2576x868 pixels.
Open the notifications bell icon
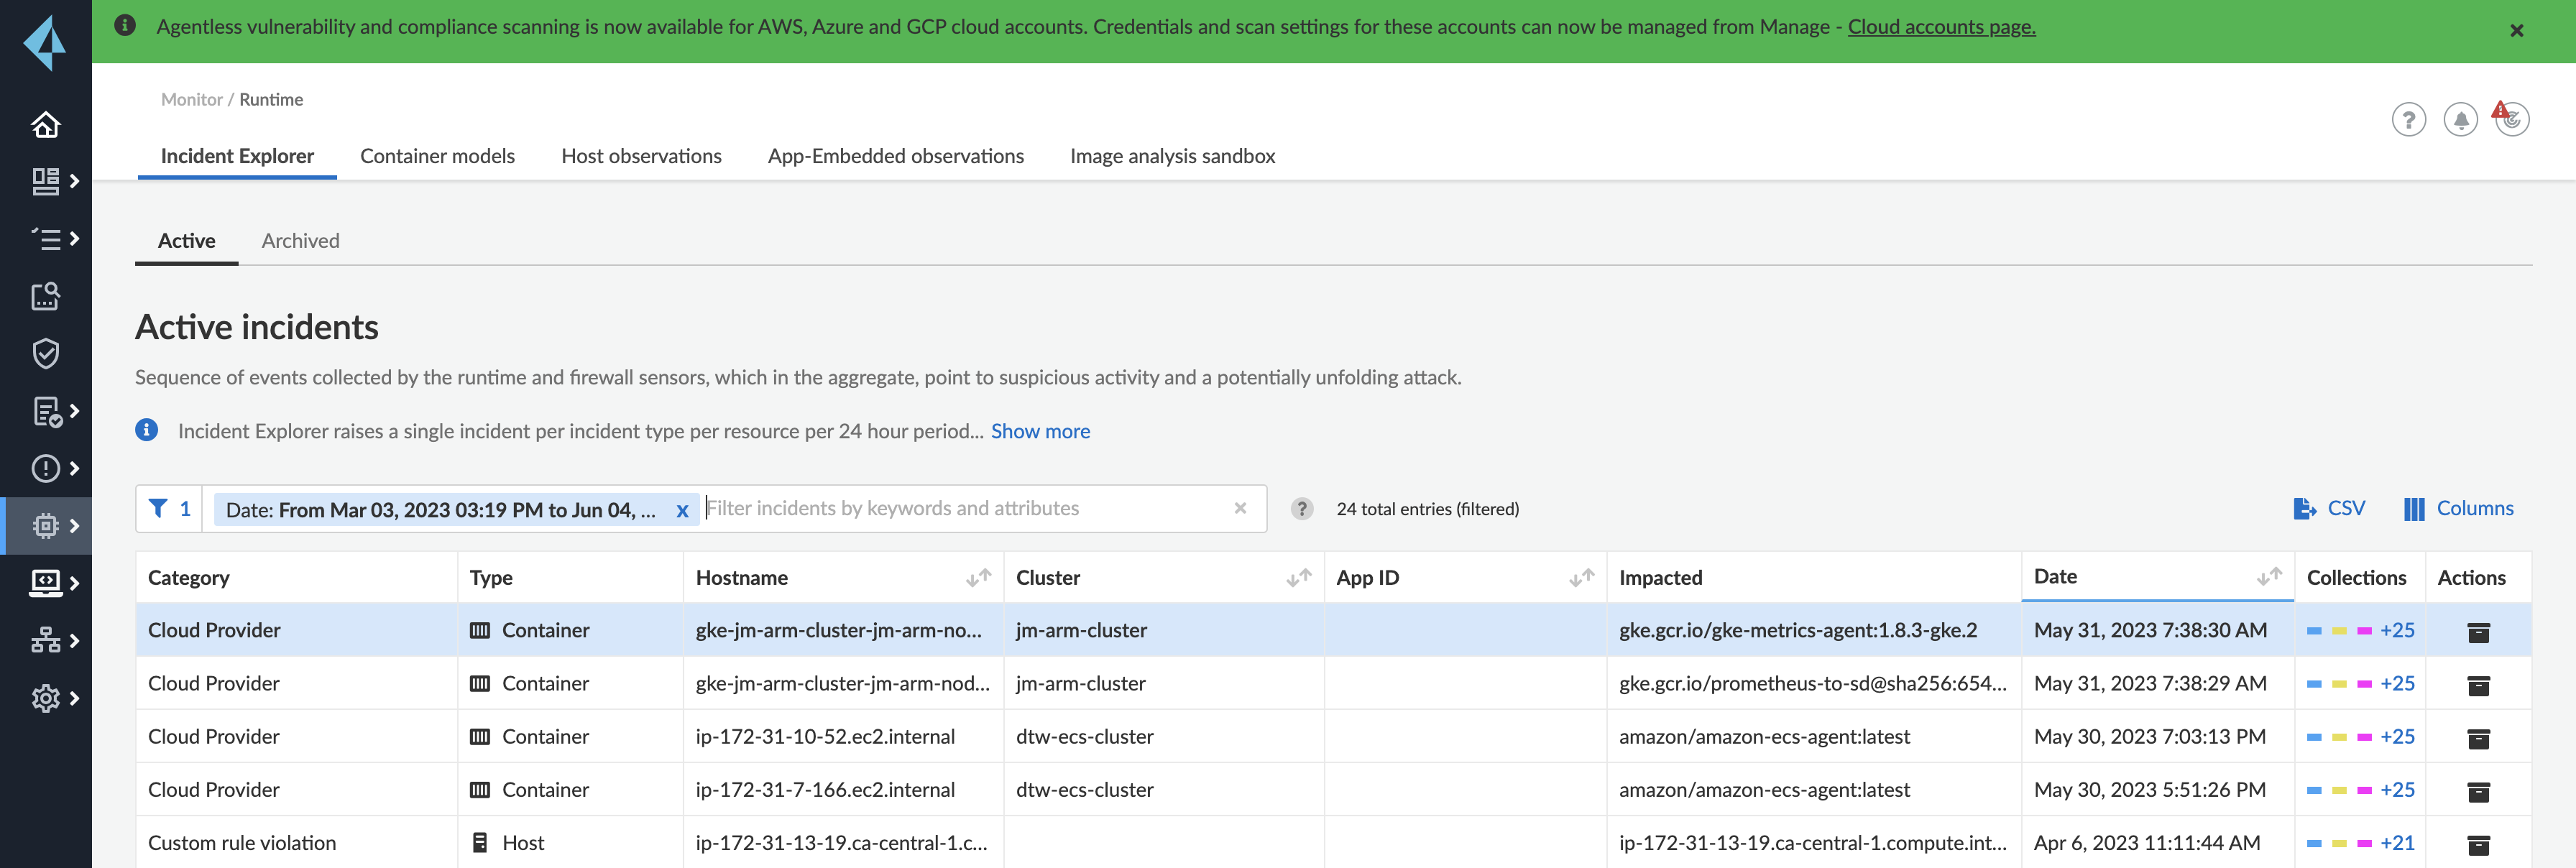click(2460, 120)
